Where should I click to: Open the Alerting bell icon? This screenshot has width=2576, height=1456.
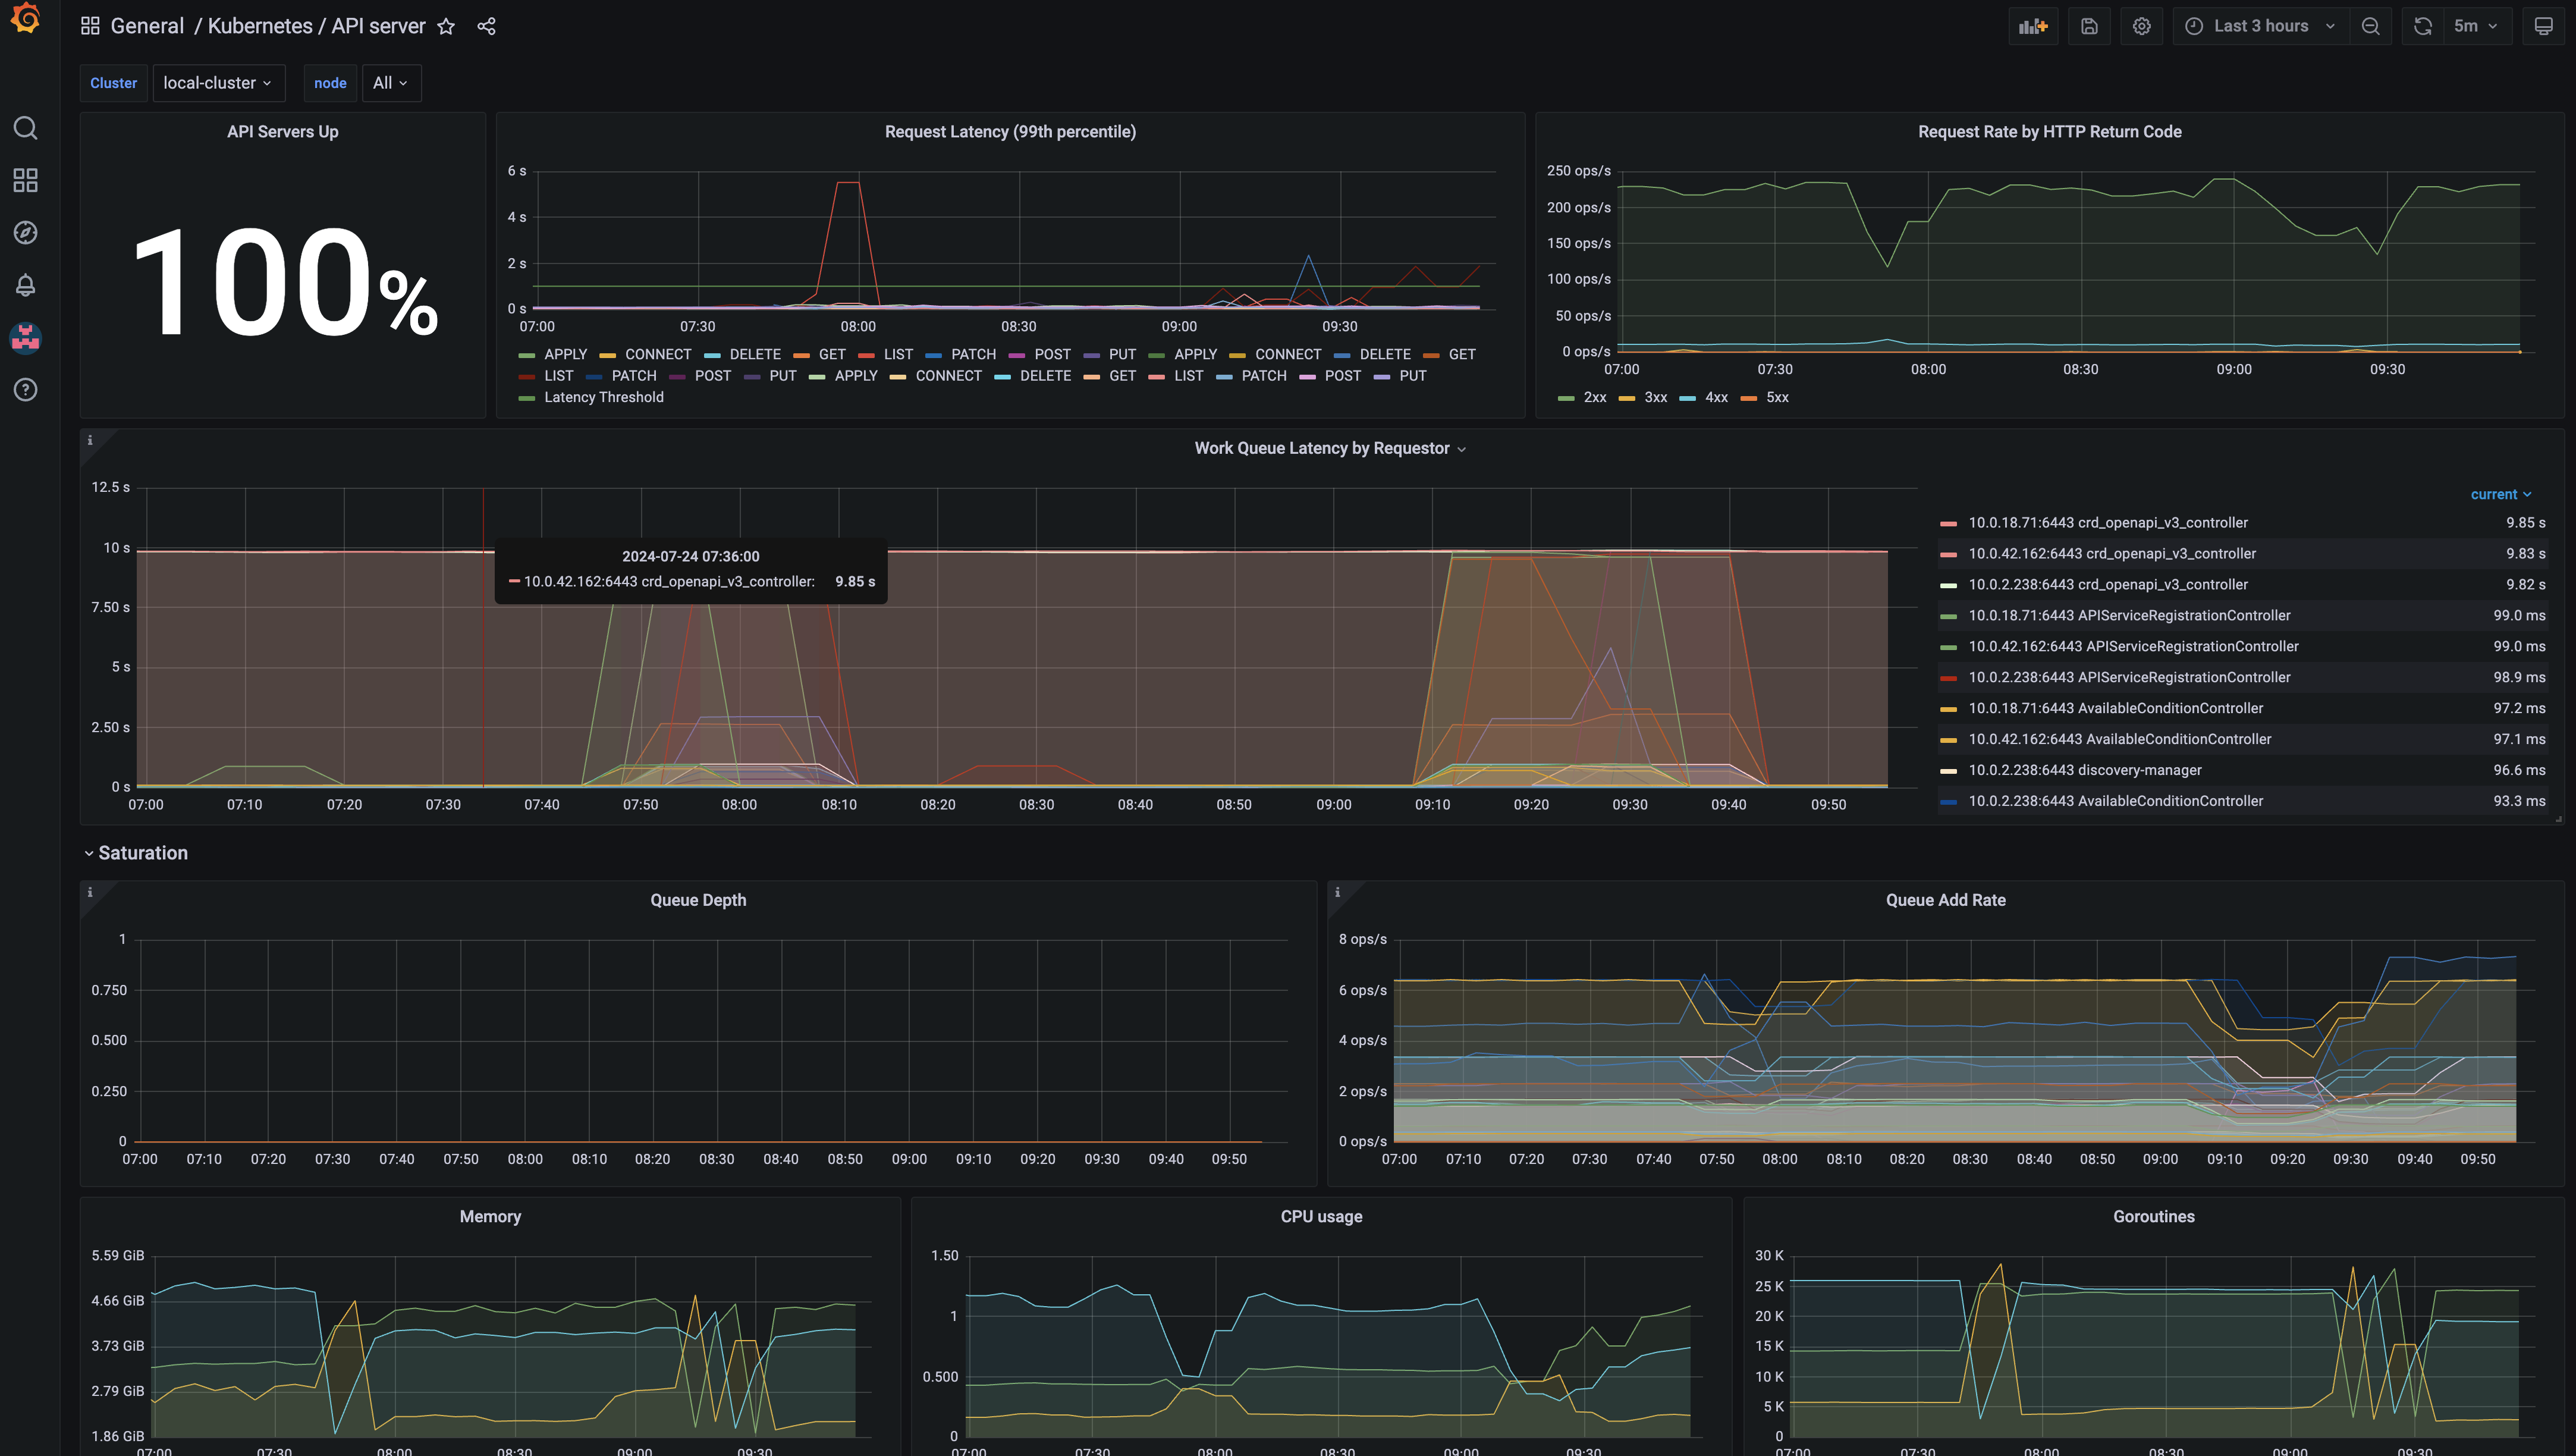click(26, 285)
